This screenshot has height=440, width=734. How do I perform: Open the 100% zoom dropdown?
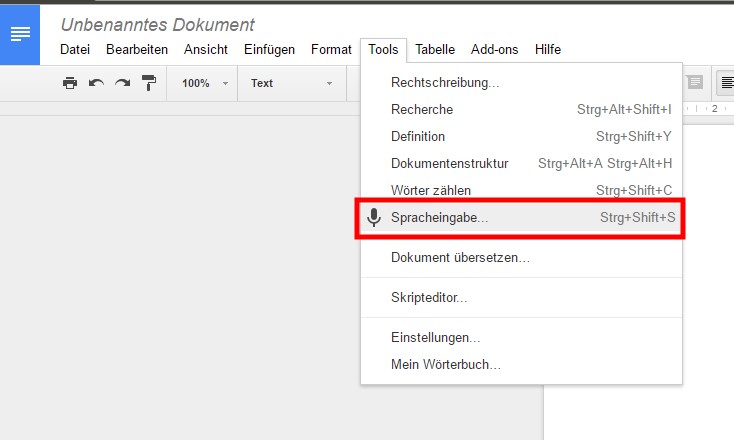[x=205, y=83]
